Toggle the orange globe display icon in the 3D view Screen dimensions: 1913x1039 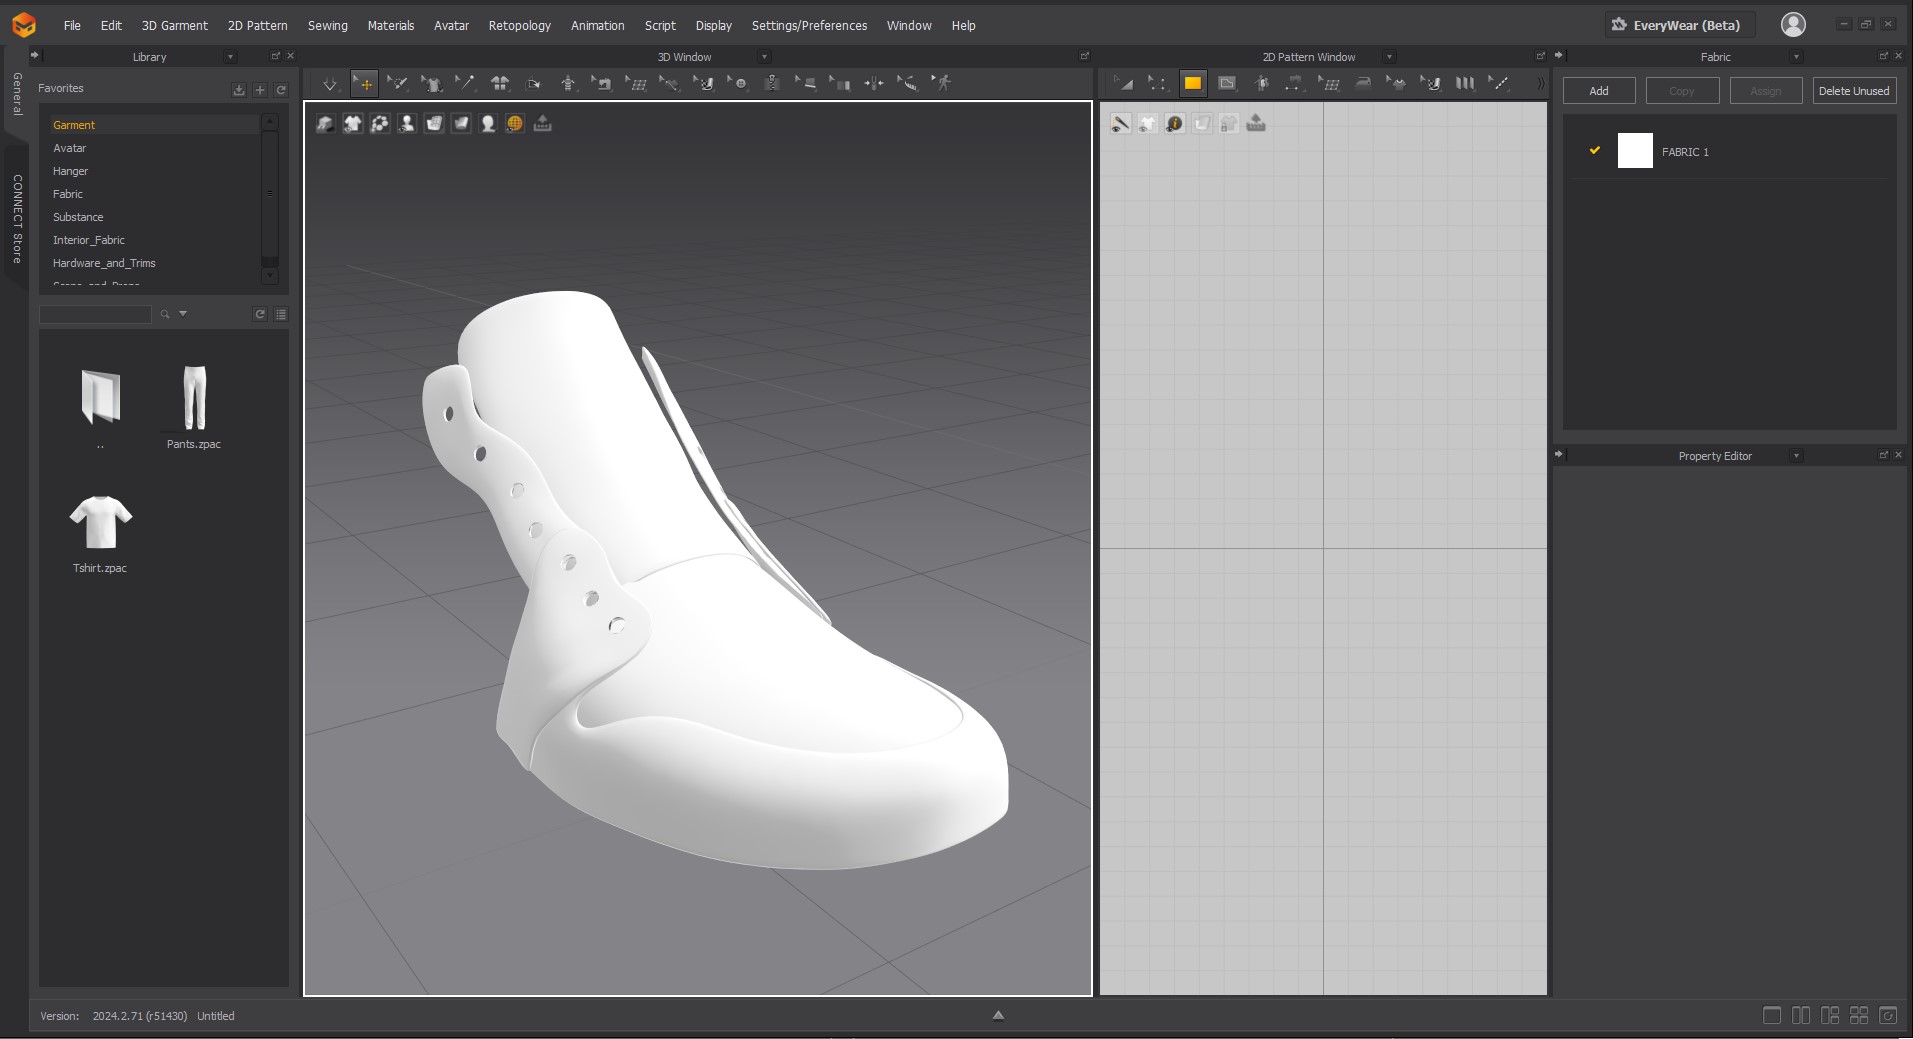click(x=515, y=124)
